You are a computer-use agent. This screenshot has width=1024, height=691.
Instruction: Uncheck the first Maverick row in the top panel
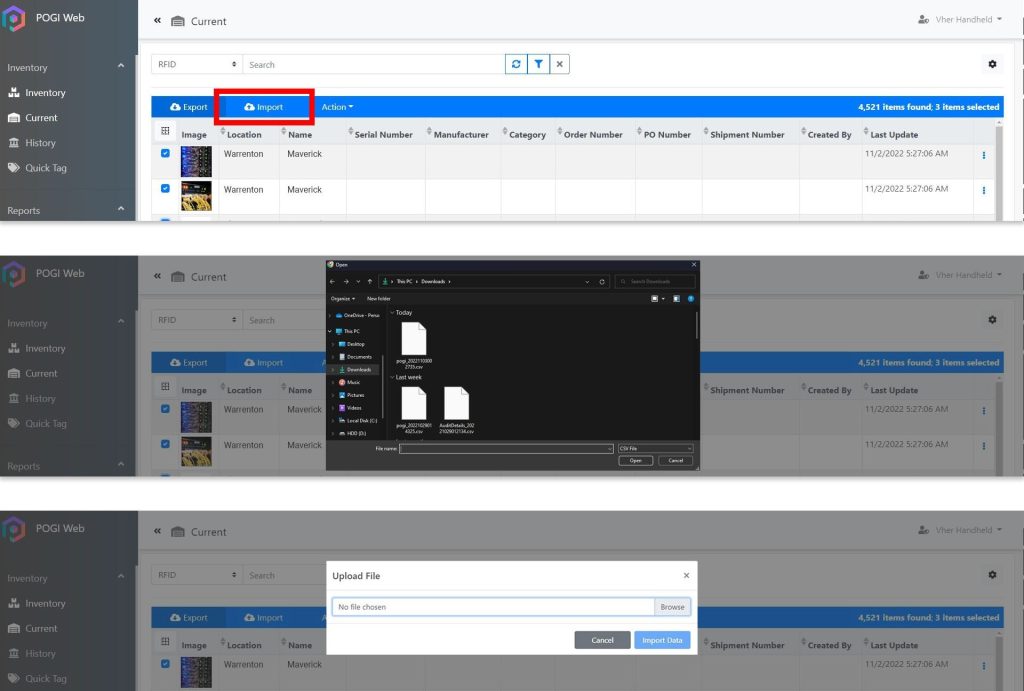click(x=165, y=153)
